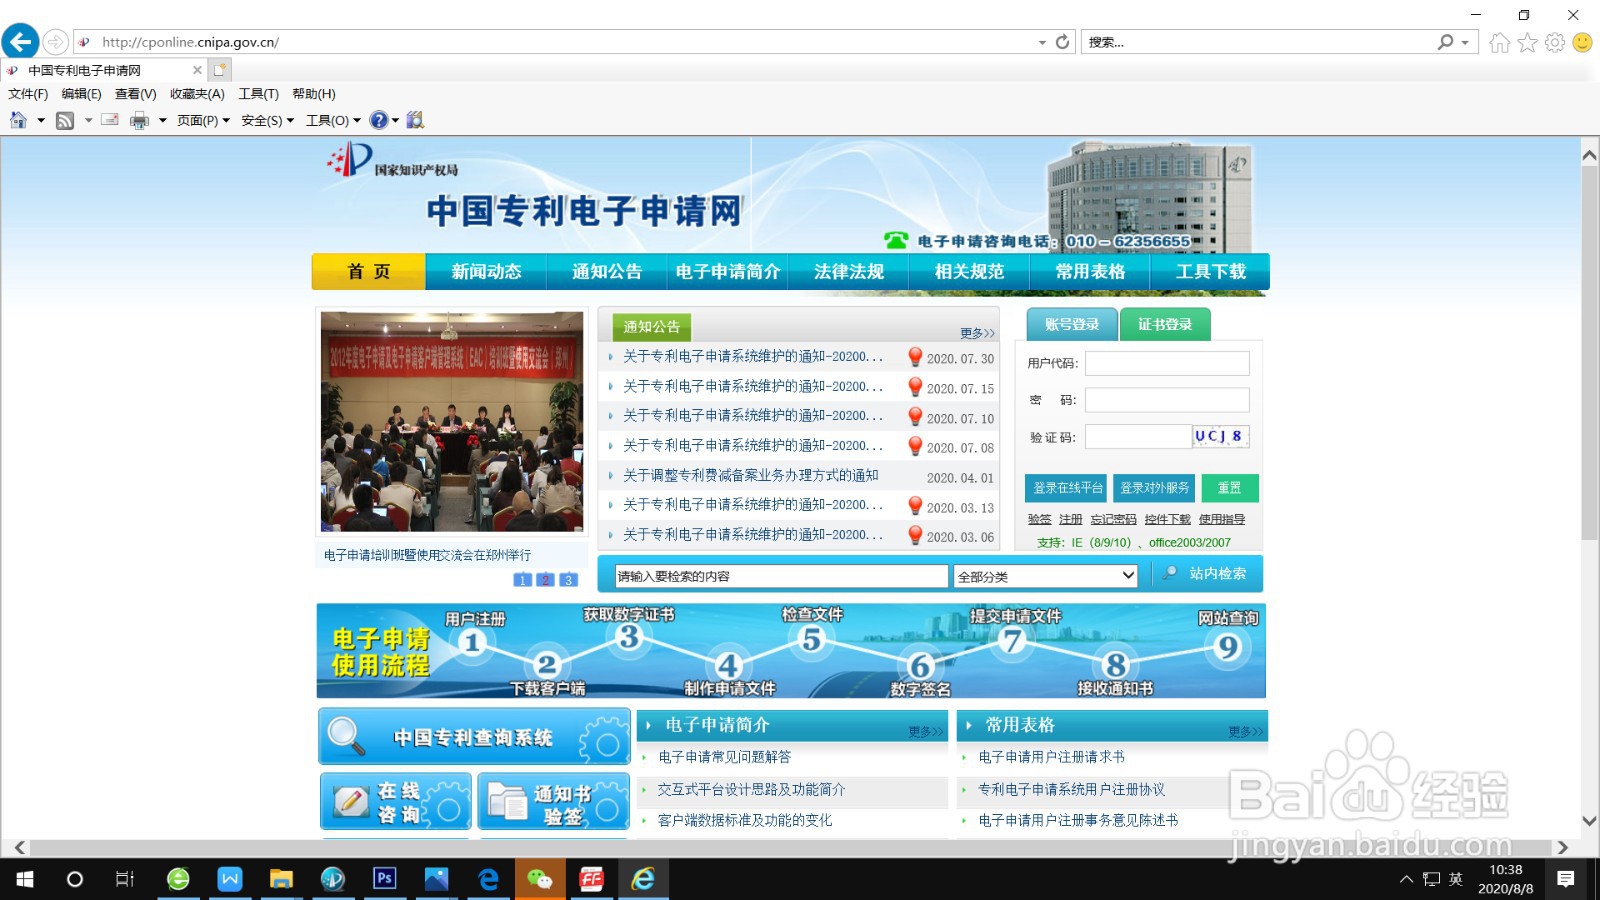The image size is (1600, 900).
Task: Open the 安全(S) dropdown menu
Action: pyautogui.click(x=267, y=121)
